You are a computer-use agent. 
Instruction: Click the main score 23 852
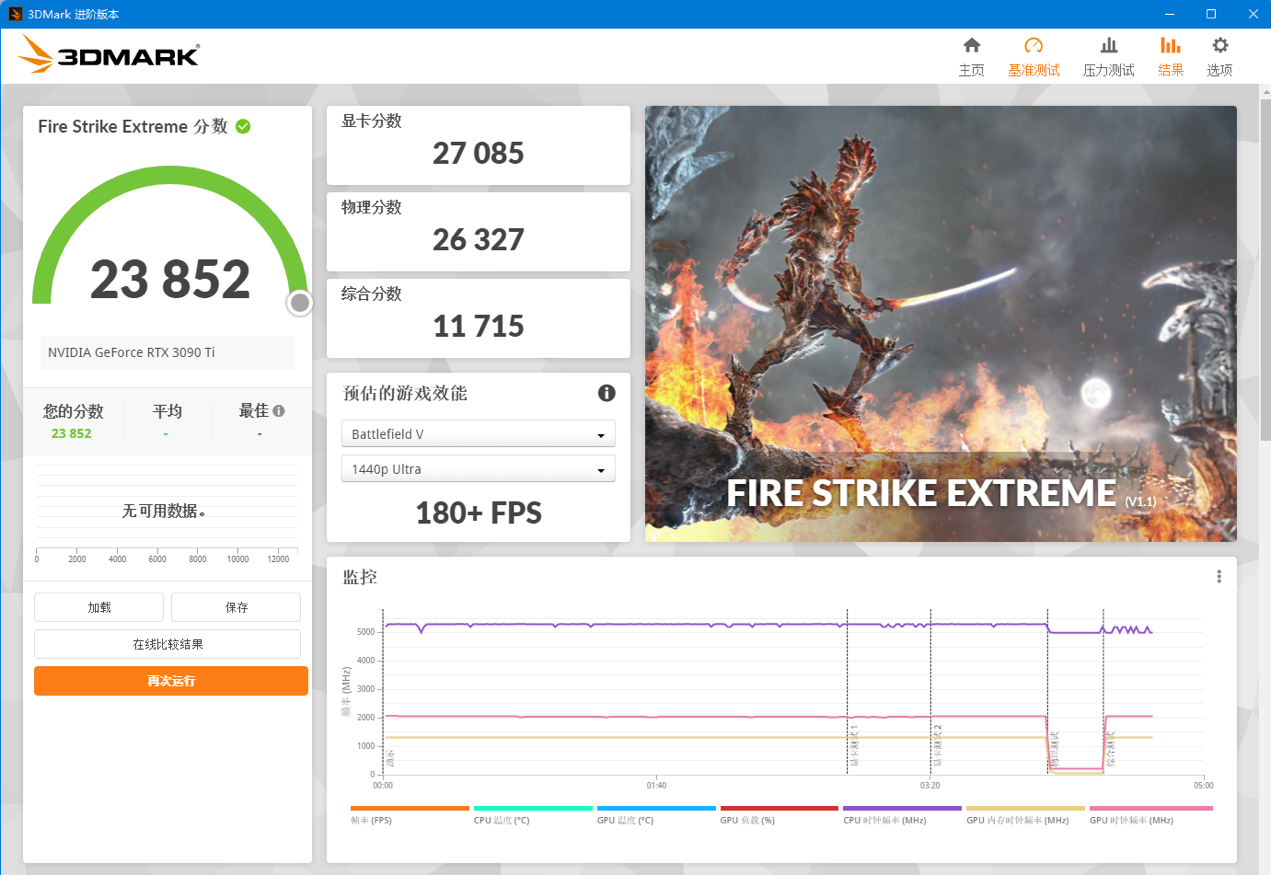170,280
